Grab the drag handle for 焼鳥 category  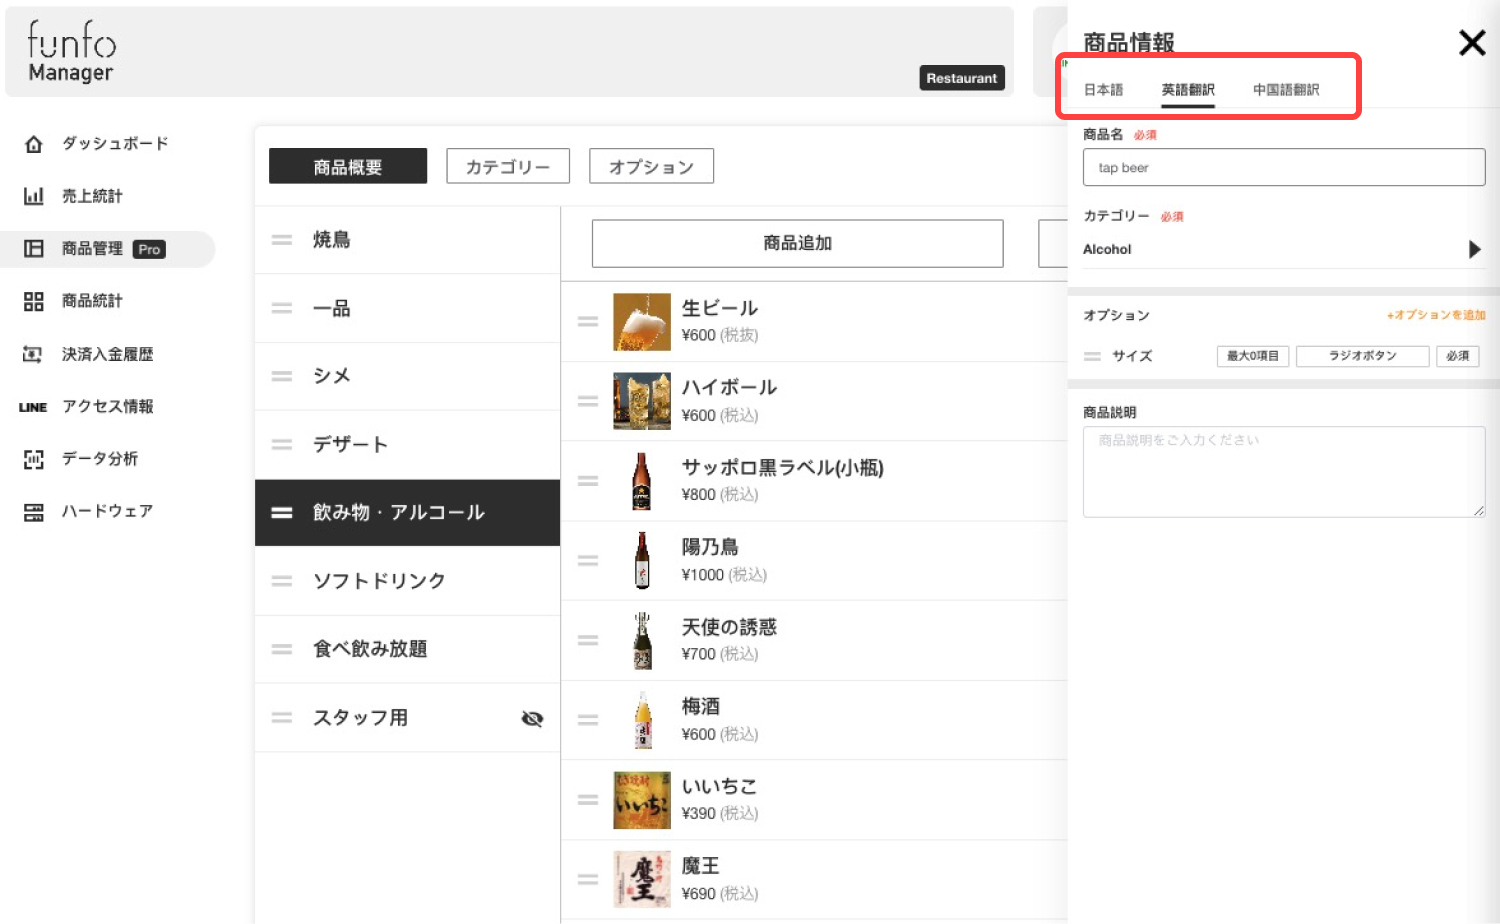pos(282,240)
